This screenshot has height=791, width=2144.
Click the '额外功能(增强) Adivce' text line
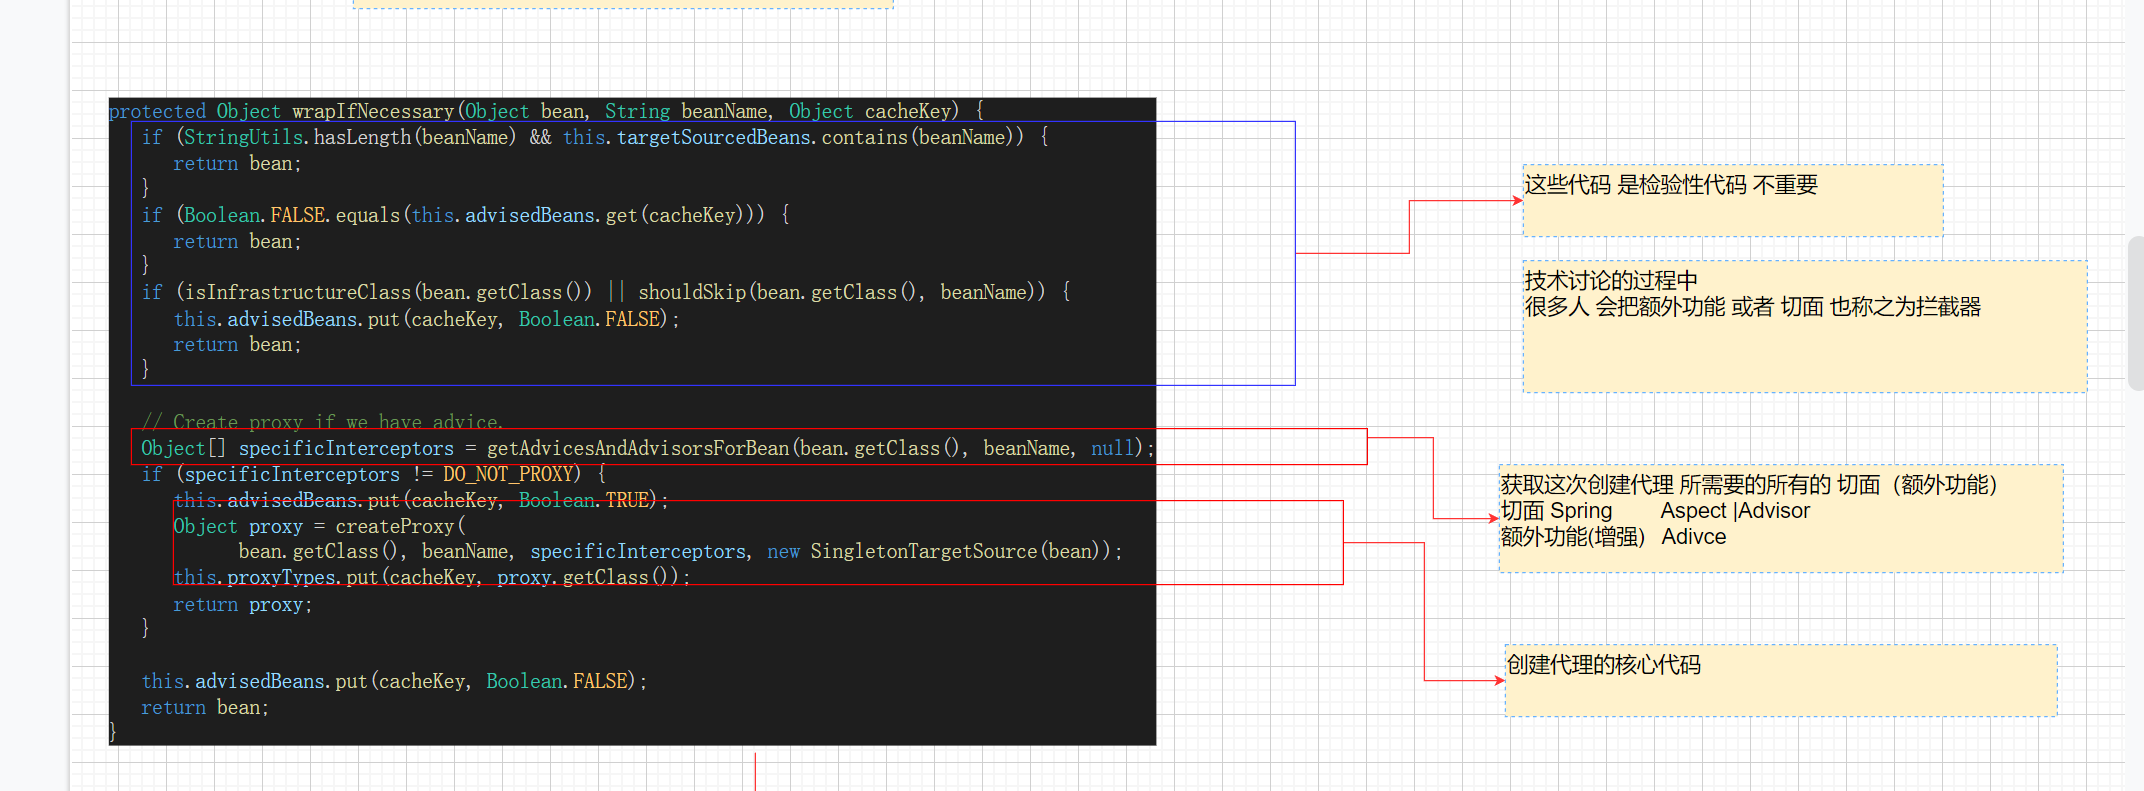1613,537
